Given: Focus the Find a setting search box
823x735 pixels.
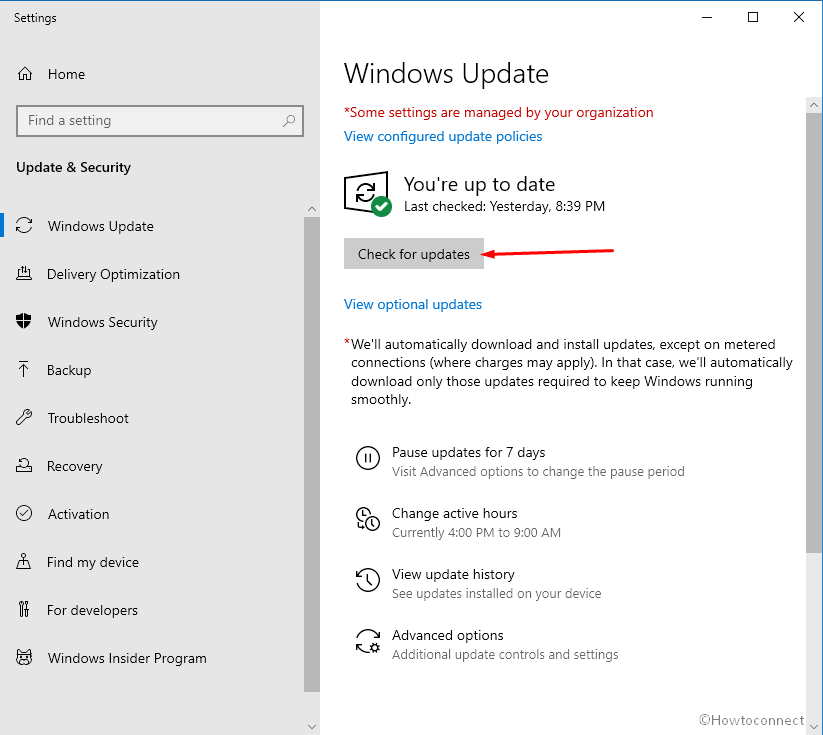Looking at the screenshot, I should click(x=160, y=121).
